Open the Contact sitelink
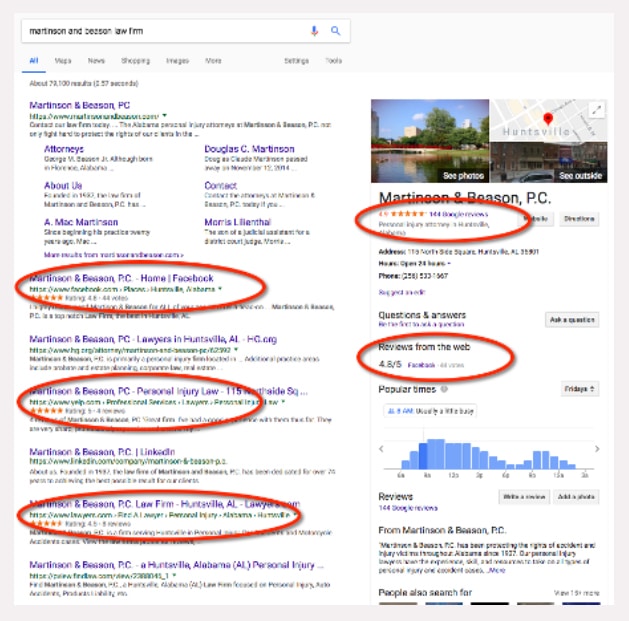This screenshot has height=621, width=629. 221,185
